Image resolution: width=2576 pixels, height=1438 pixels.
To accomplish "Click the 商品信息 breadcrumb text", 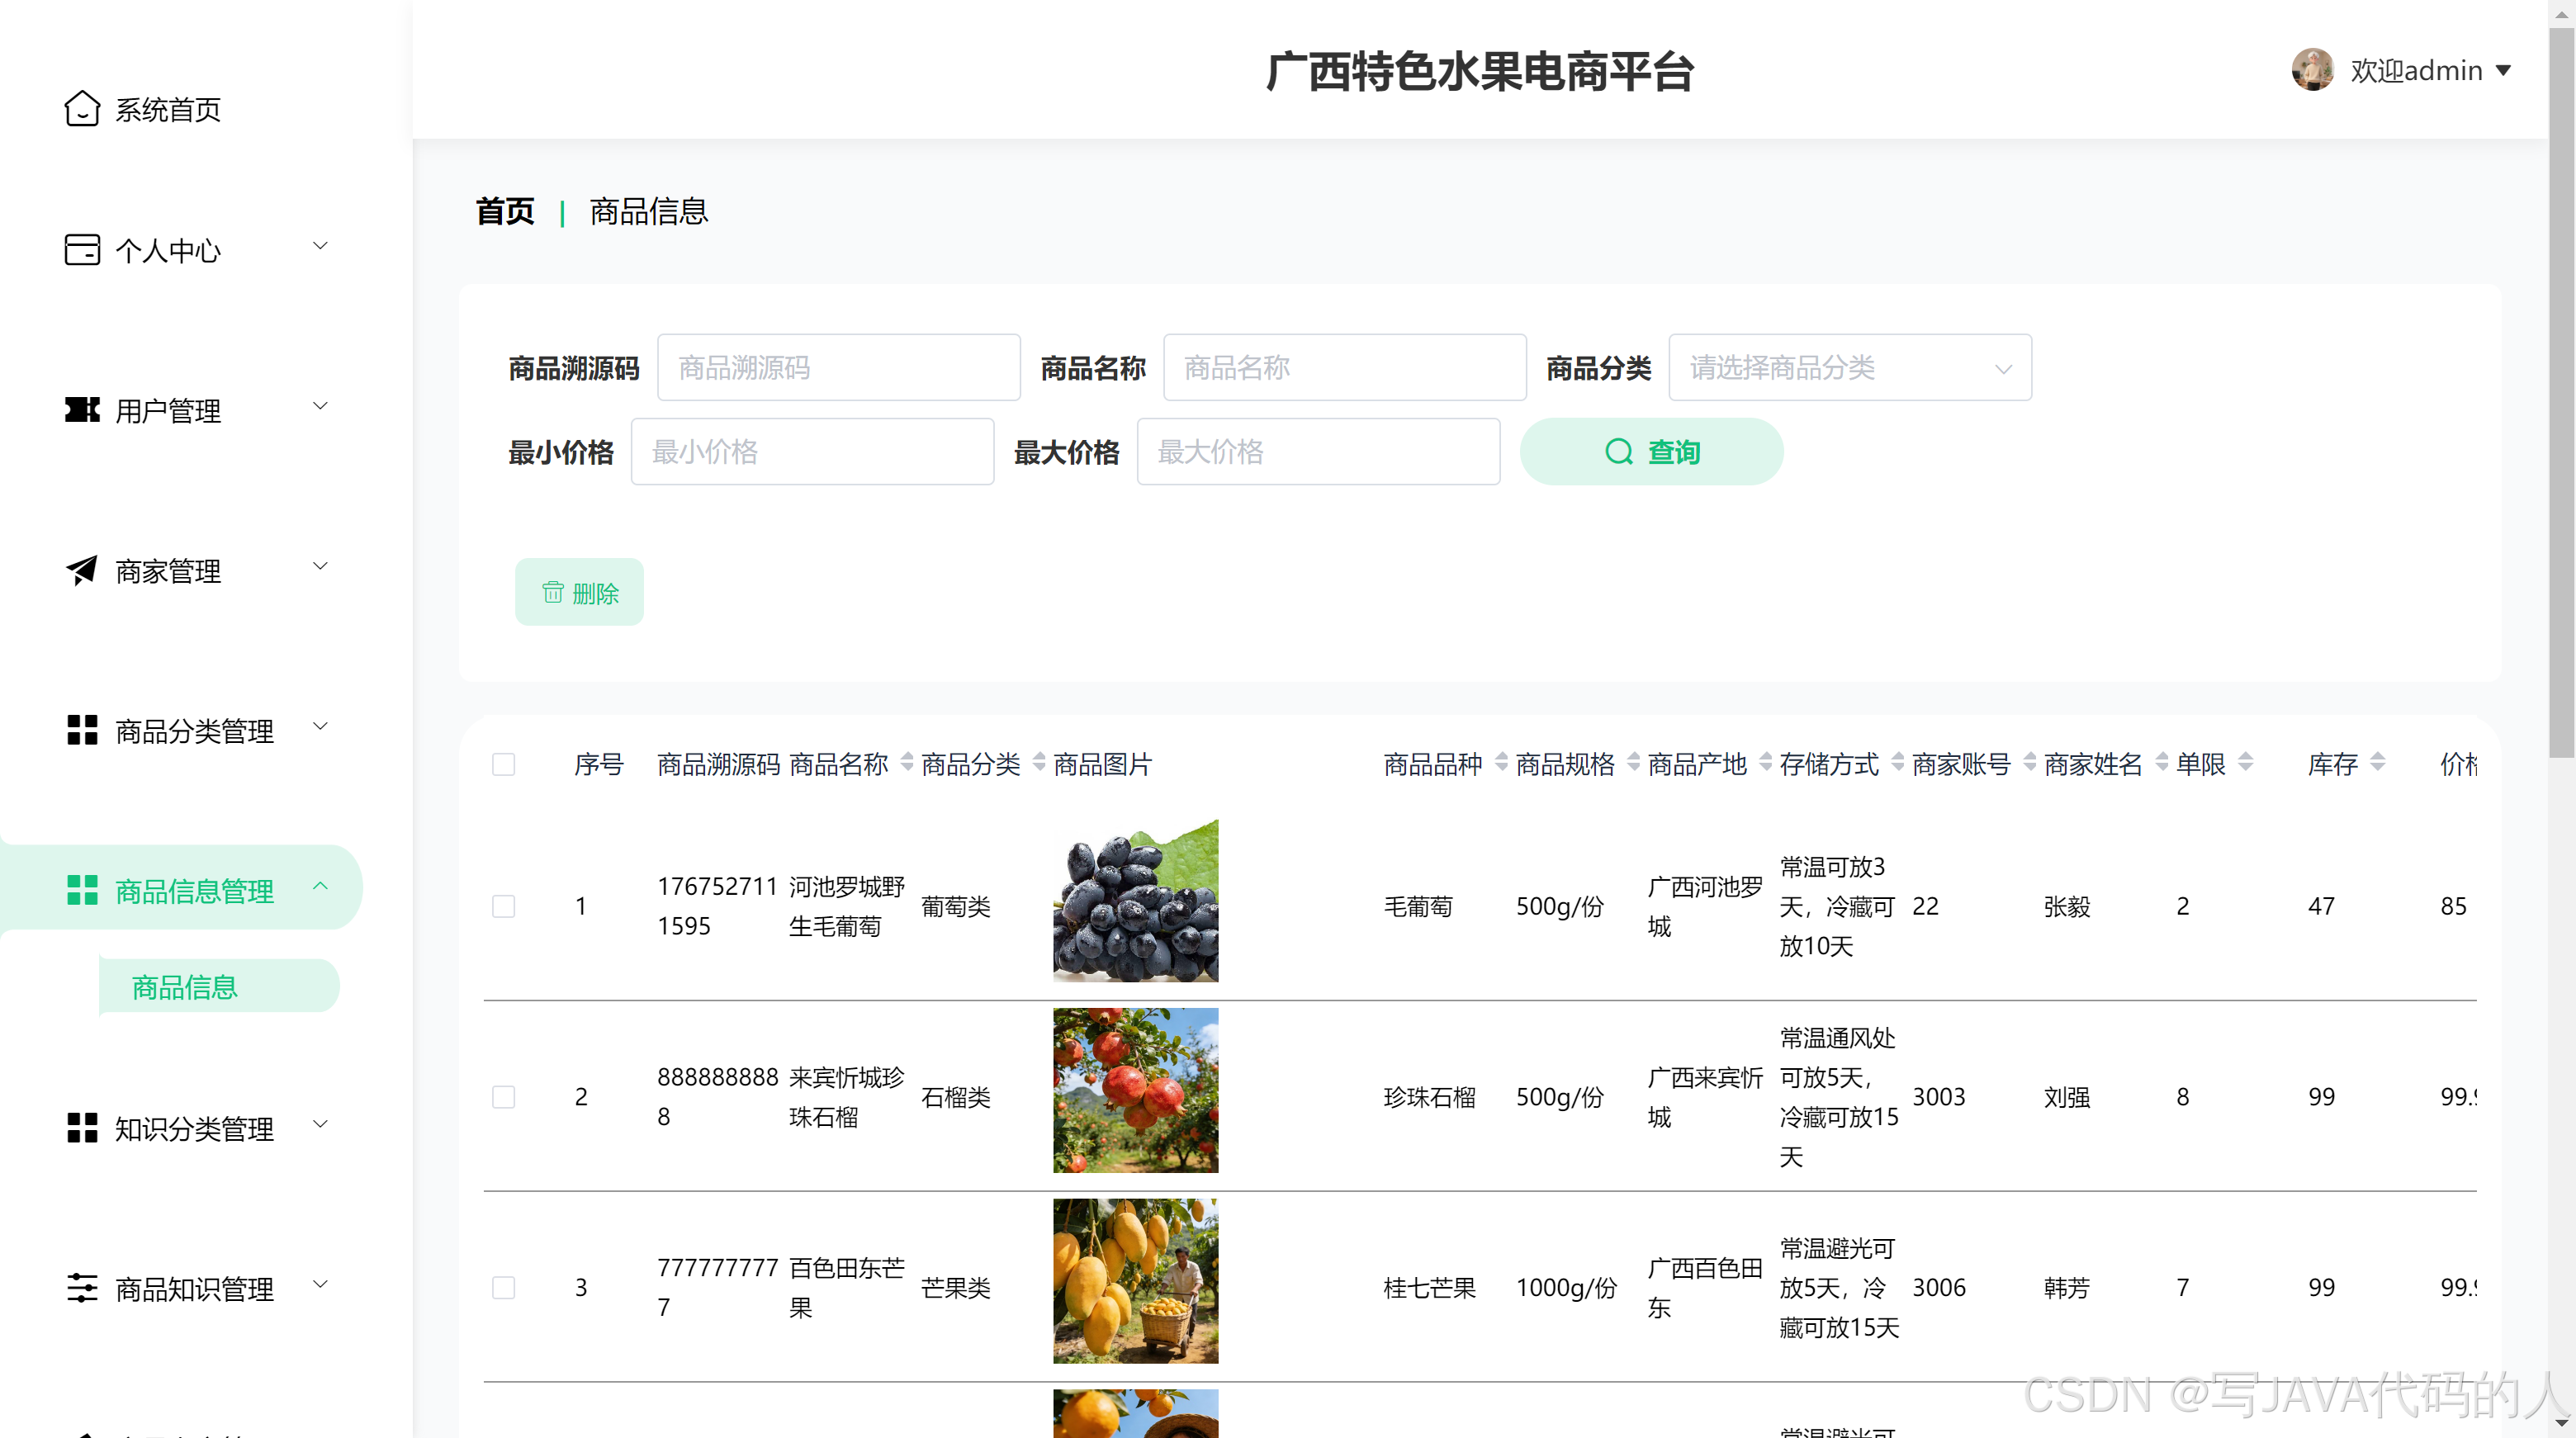I will pyautogui.click(x=648, y=211).
